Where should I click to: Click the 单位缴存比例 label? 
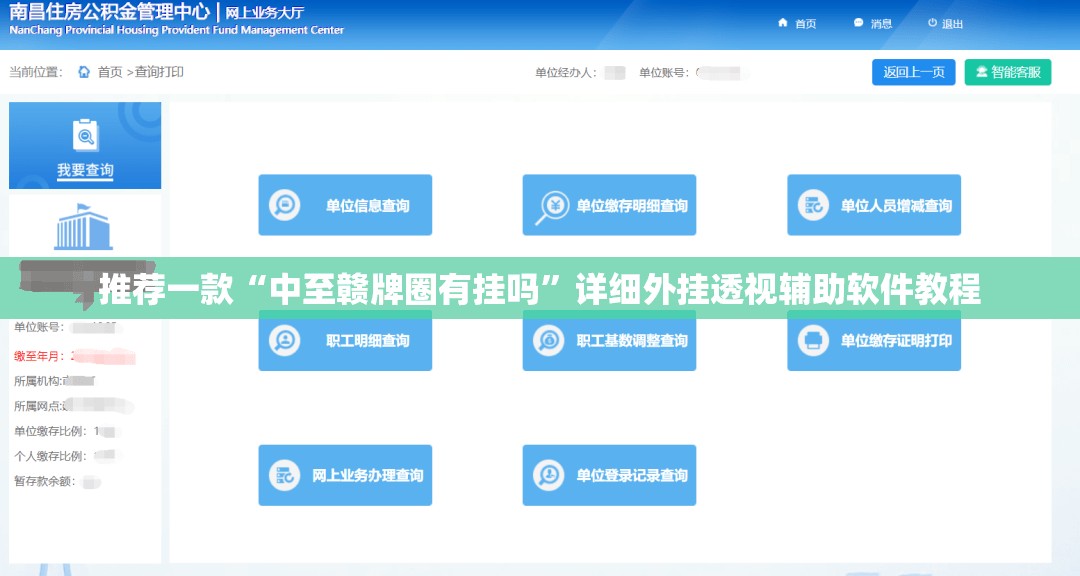tap(50, 431)
